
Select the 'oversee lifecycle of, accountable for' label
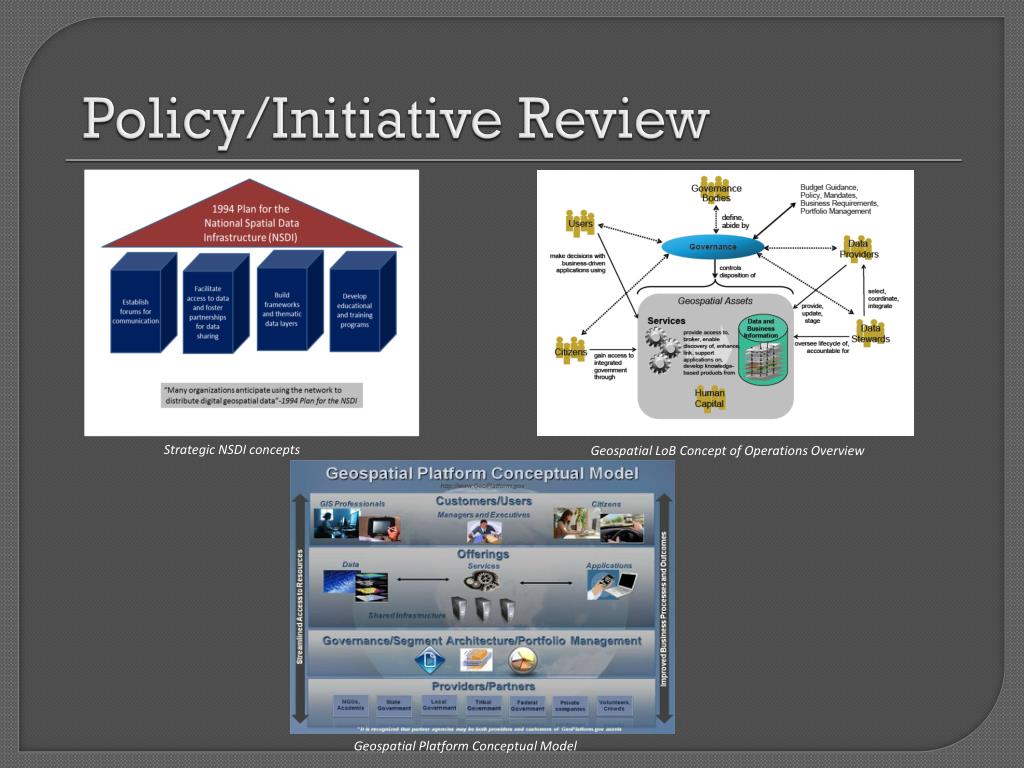(822, 347)
